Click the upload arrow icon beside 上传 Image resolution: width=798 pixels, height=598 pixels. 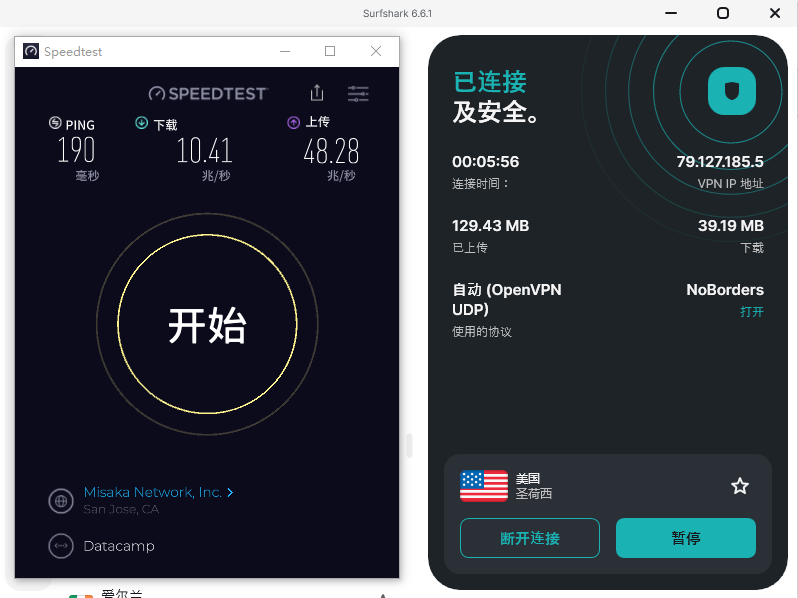(294, 122)
